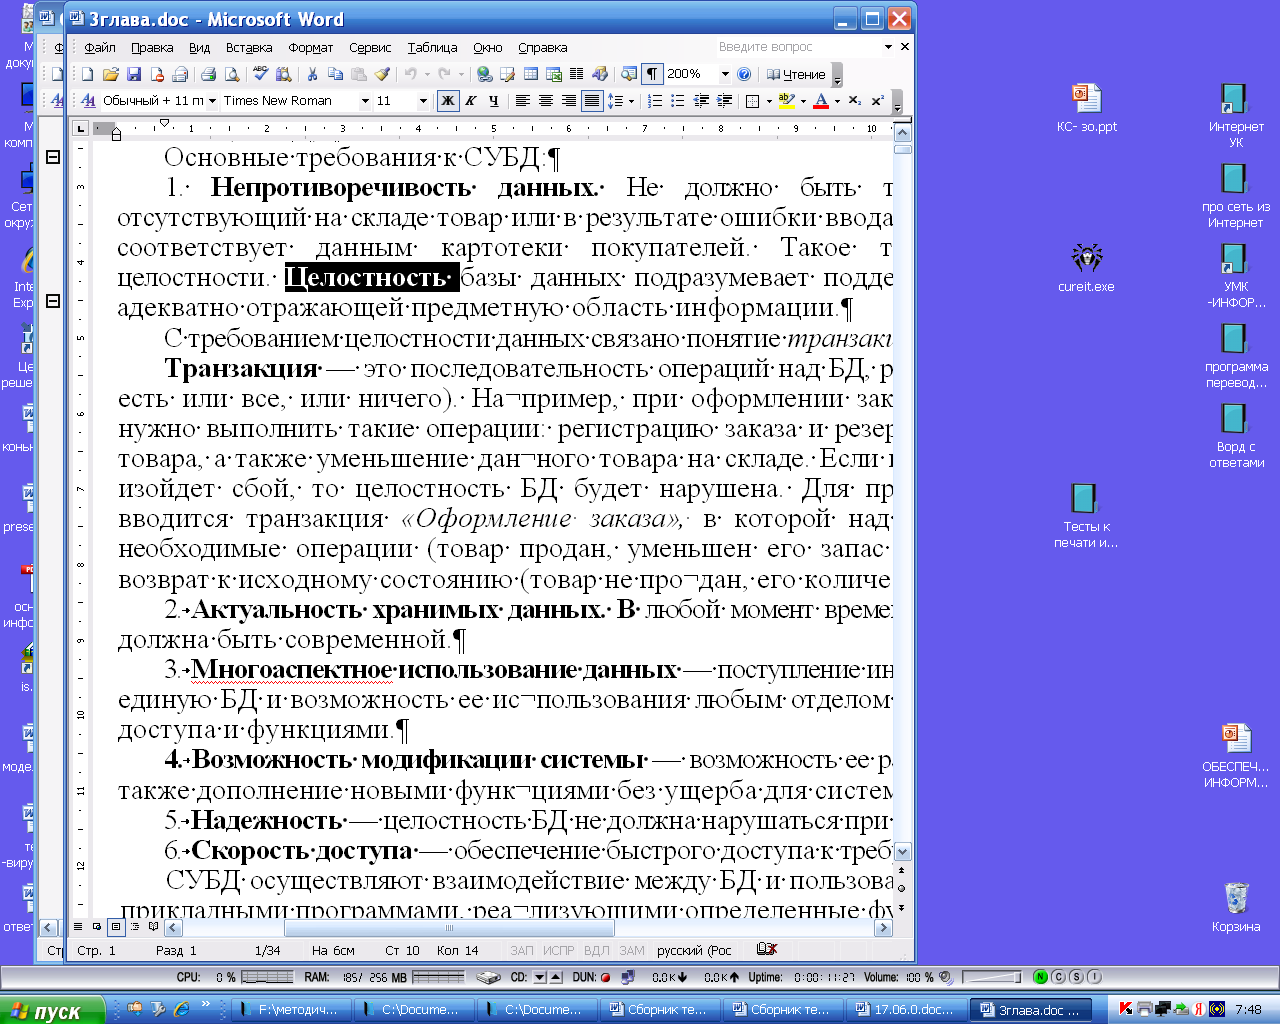Apply red font color button
The height and width of the screenshot is (1024, 1280).
pos(821,101)
